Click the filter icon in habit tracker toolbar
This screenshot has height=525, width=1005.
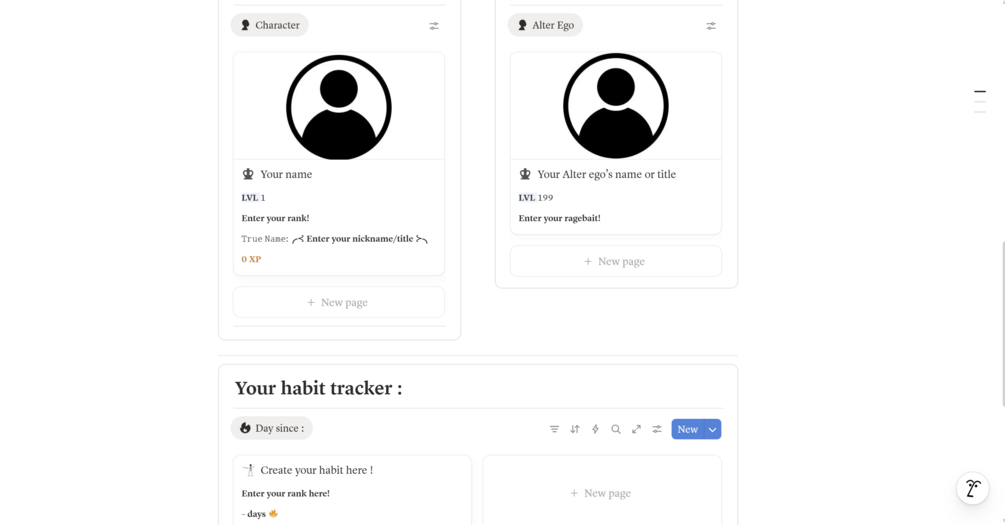[x=554, y=429]
